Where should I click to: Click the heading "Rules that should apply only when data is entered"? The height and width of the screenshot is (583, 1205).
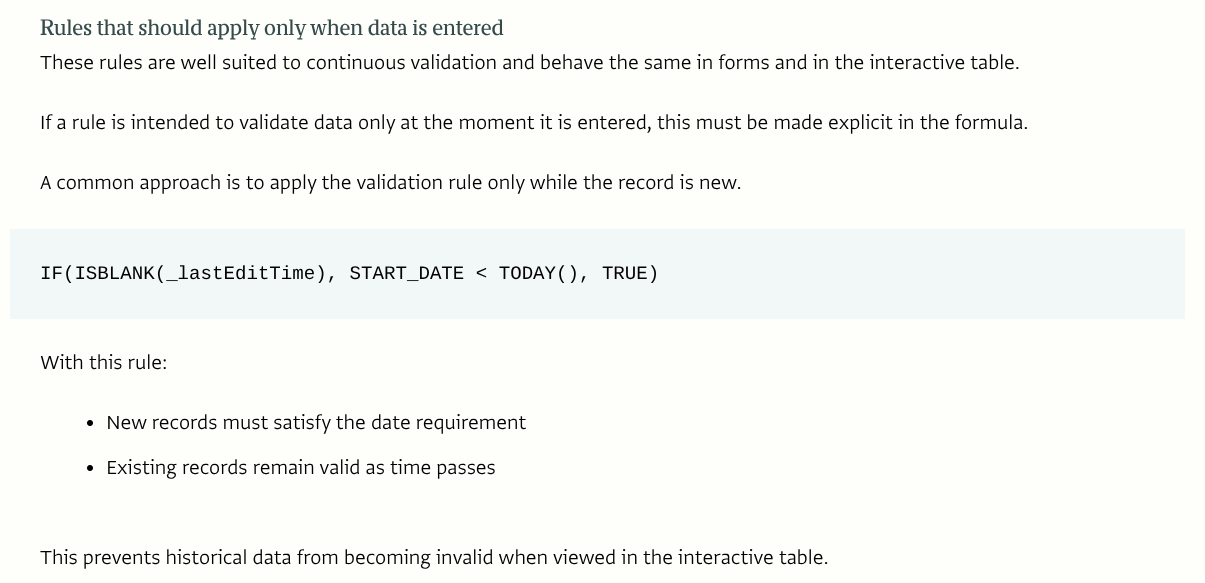click(271, 28)
